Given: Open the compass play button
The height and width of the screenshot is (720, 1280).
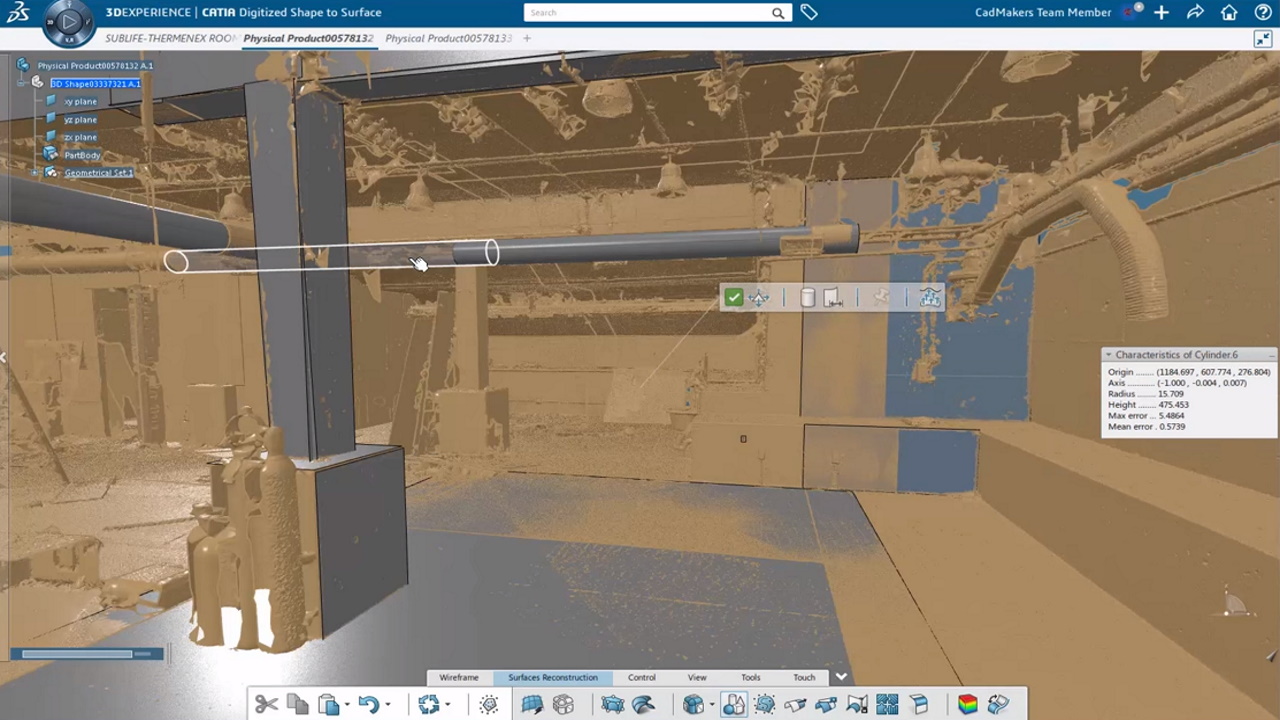Looking at the screenshot, I should [69, 22].
